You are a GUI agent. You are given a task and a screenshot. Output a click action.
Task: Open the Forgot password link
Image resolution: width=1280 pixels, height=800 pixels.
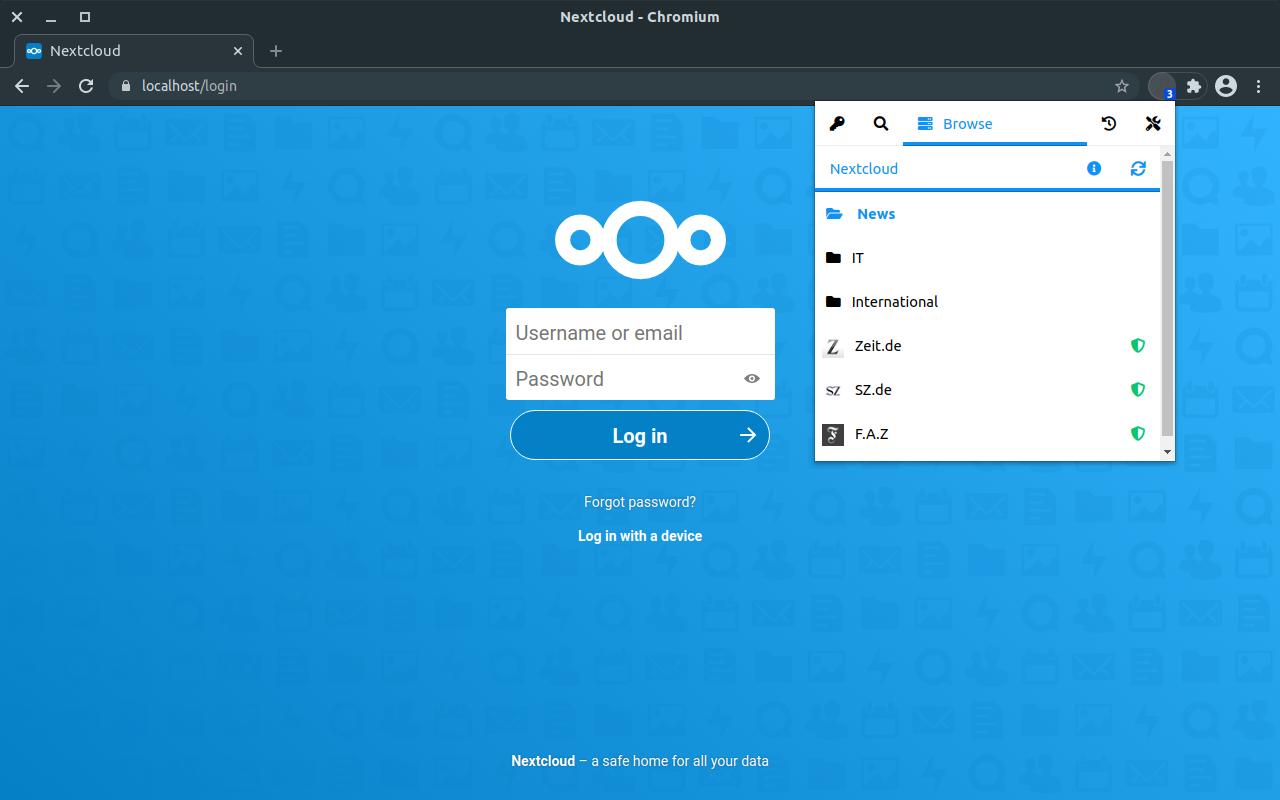pos(640,501)
